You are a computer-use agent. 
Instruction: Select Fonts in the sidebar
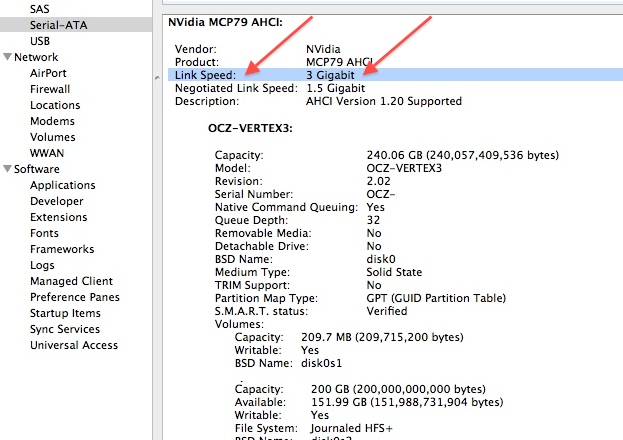coord(44,233)
